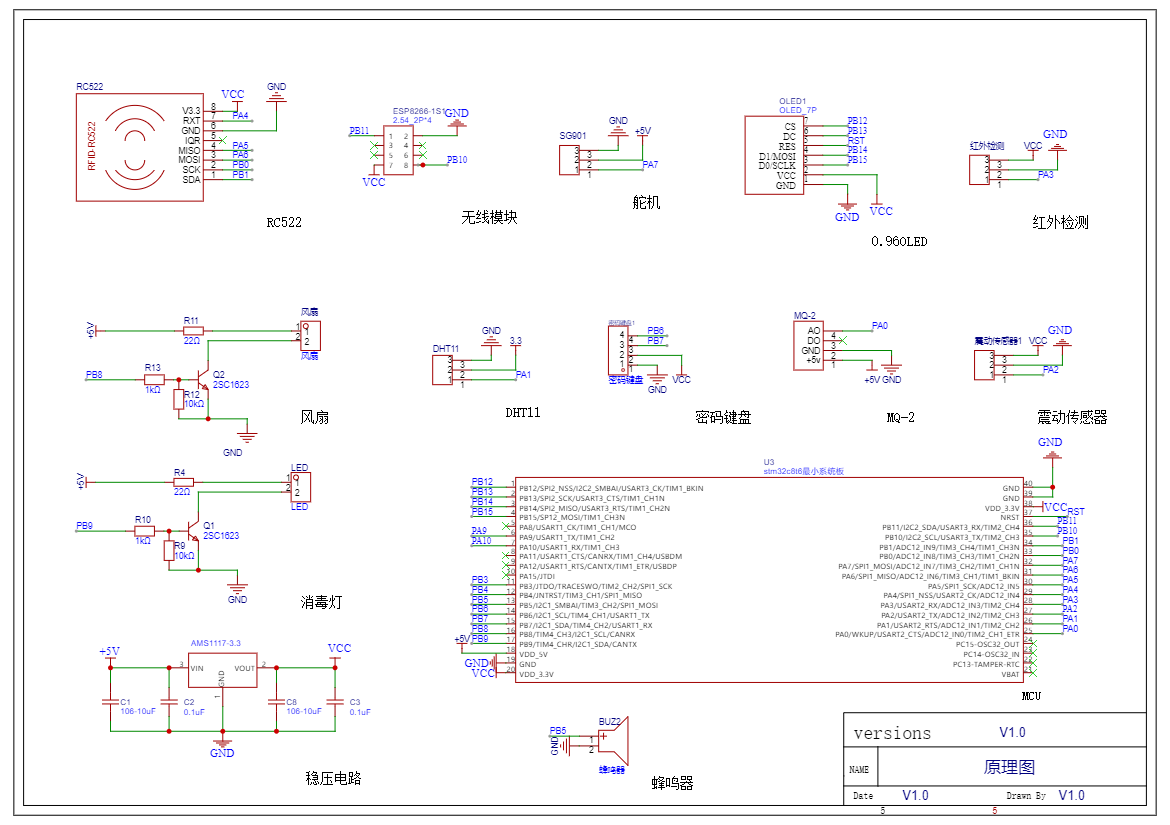This screenshot has width=1170, height=825.
Task: Select resistor R12 10kΩ symbol
Action: (x=178, y=399)
